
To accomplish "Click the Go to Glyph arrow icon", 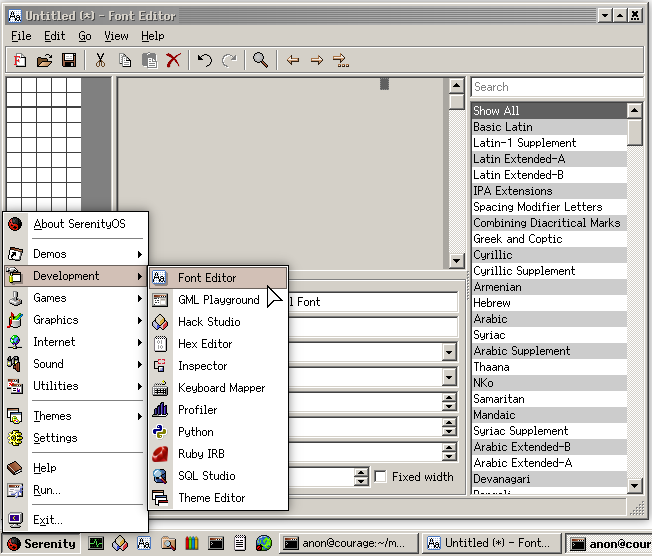I will (341, 60).
